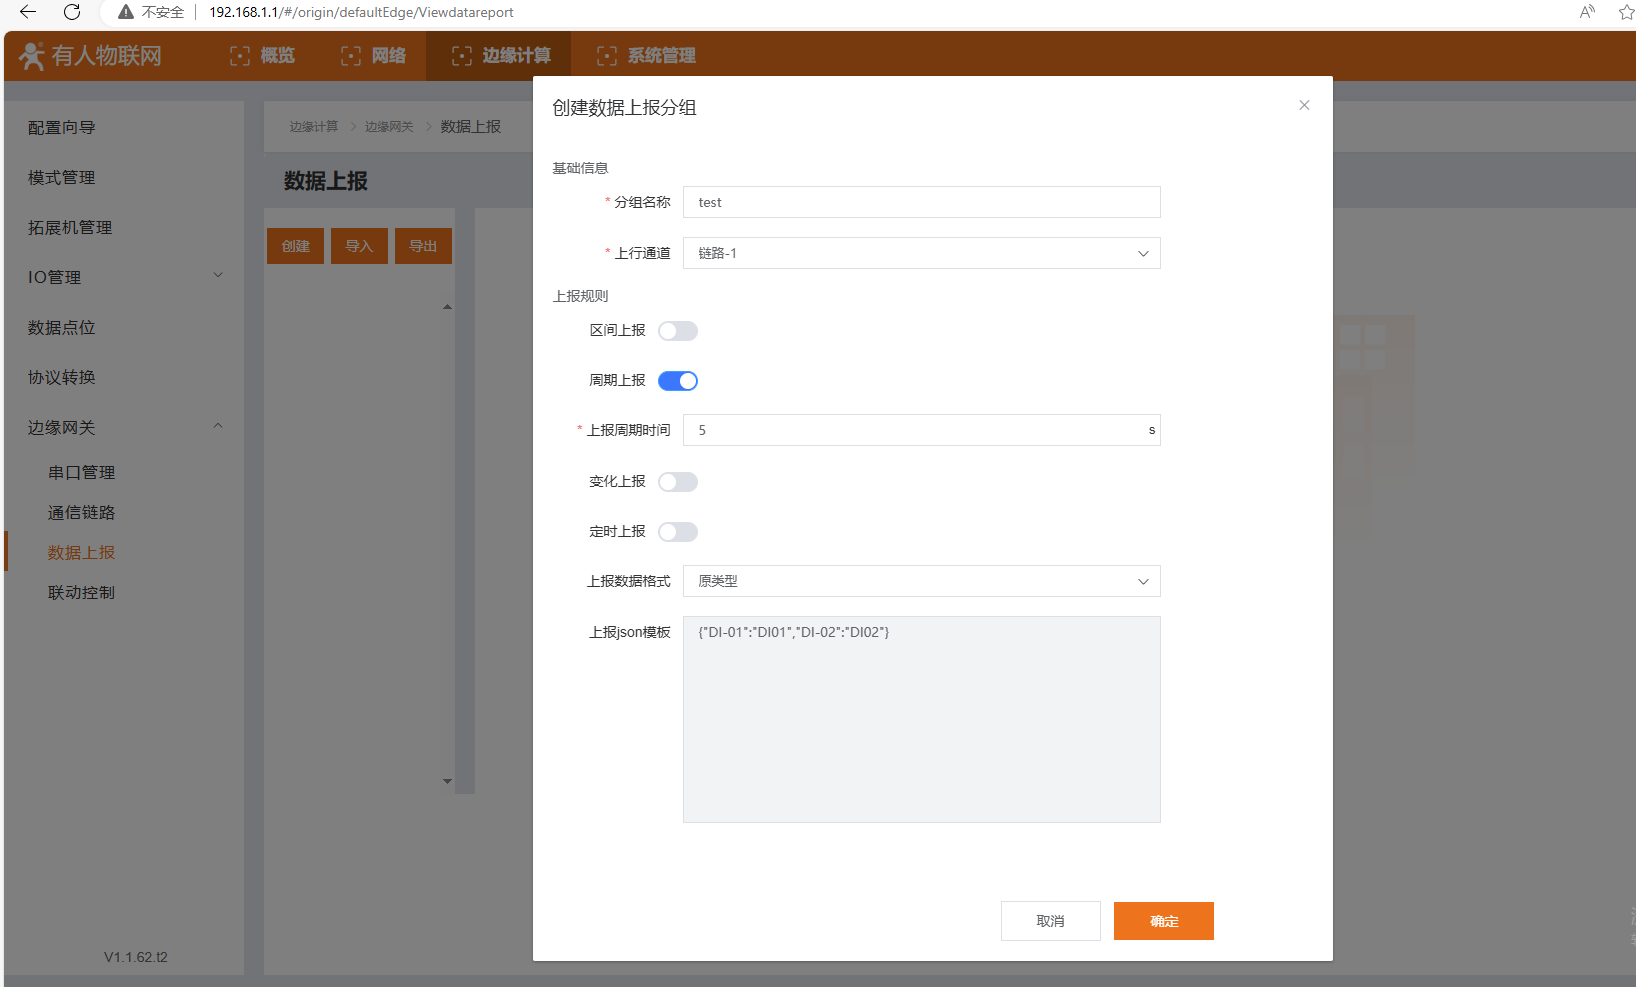Click the favorites star icon in address bar
Viewport: 1636px width, 987px height.
1626,12
